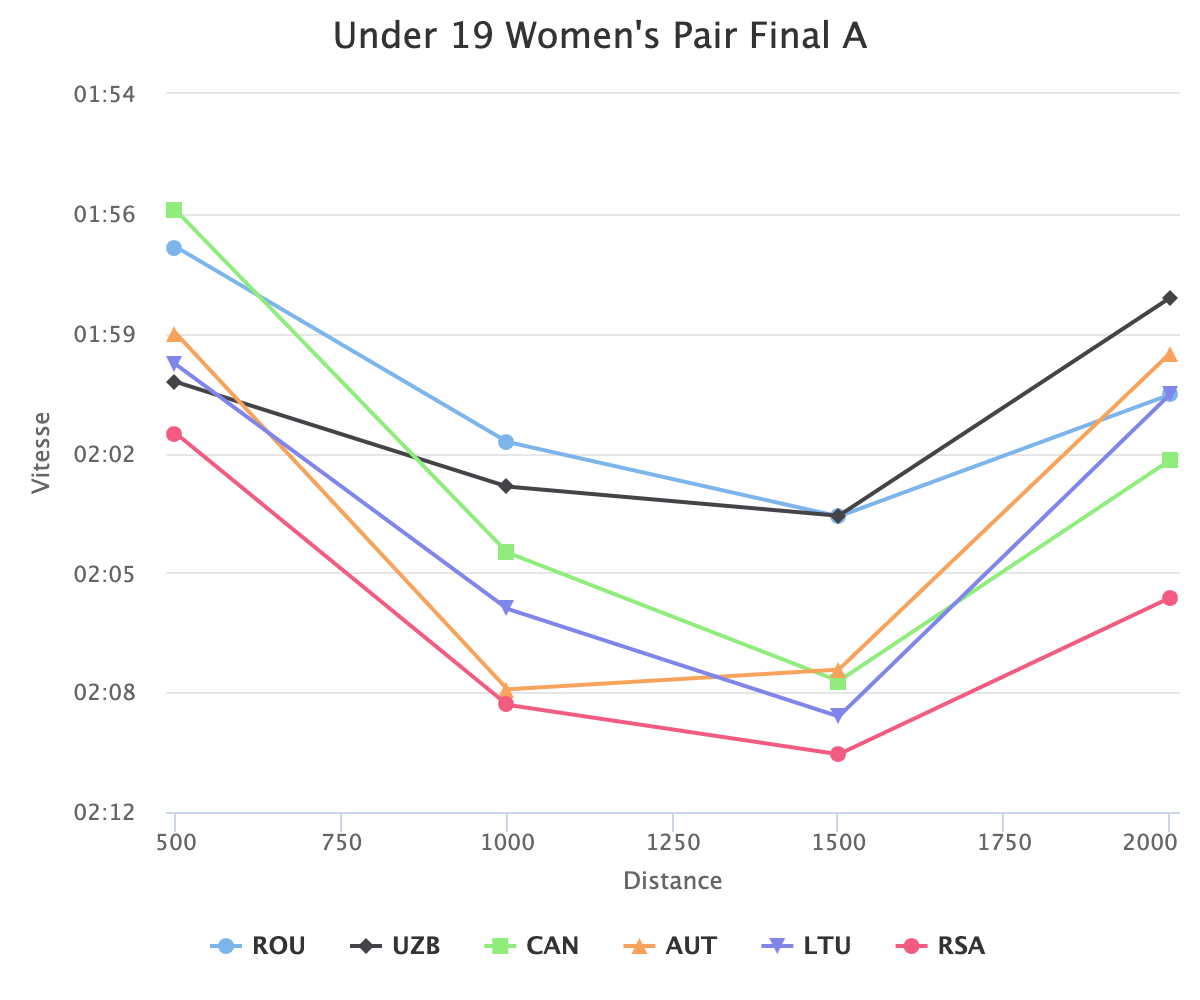The image size is (1200, 1000).
Task: Click the 1000 label on Distance axis
Action: (x=507, y=842)
